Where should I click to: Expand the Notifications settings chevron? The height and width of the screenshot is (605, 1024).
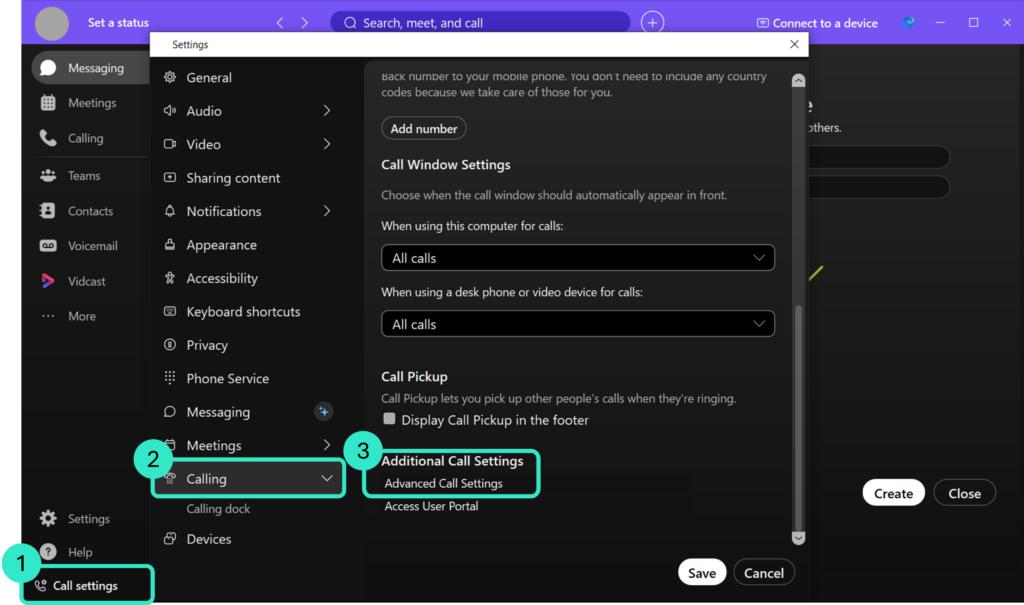click(x=327, y=211)
